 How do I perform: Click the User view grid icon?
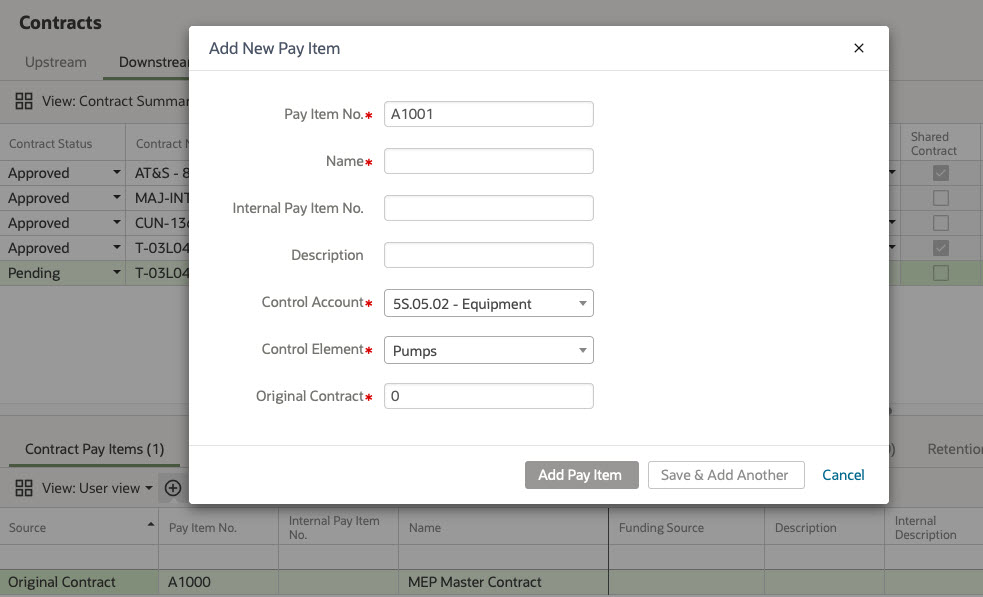point(24,488)
